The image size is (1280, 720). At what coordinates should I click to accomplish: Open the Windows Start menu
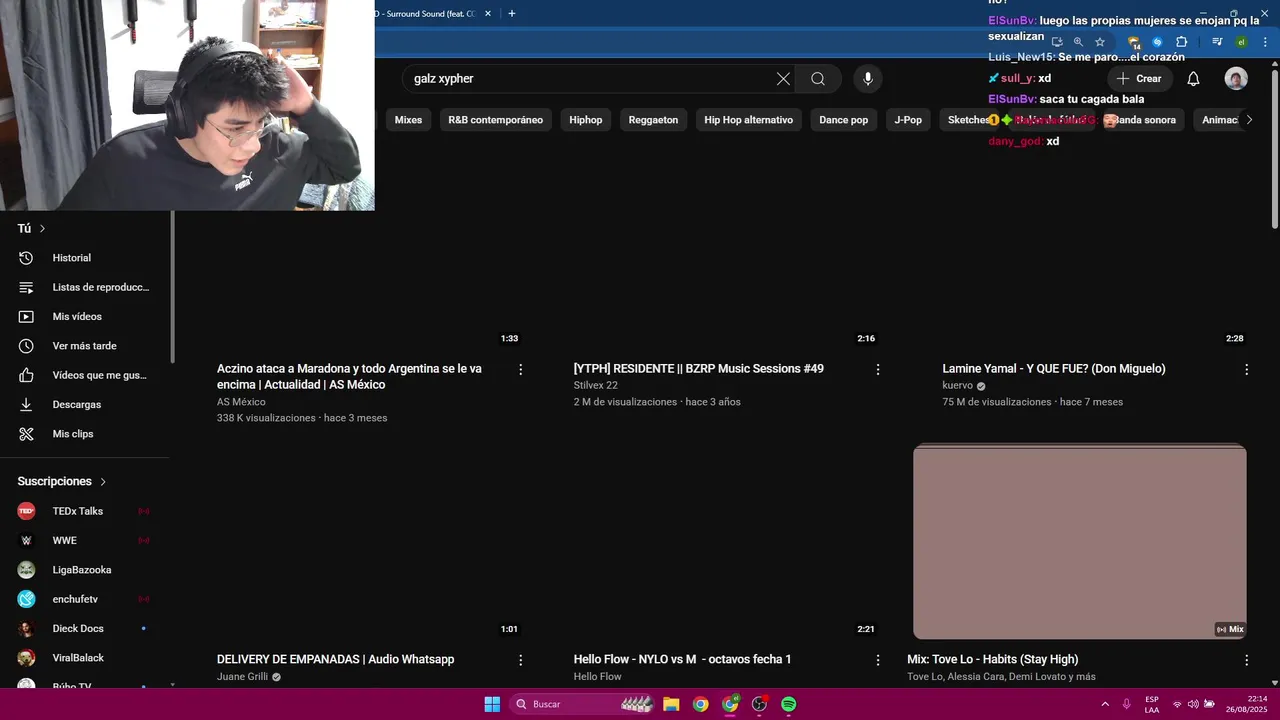tap(492, 705)
